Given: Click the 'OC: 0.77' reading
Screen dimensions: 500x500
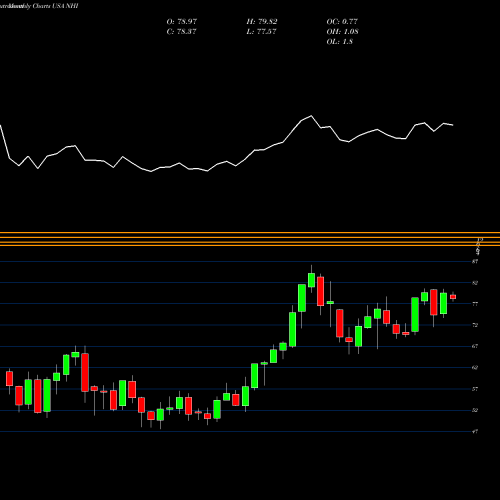Looking at the screenshot, I should 342,22.
